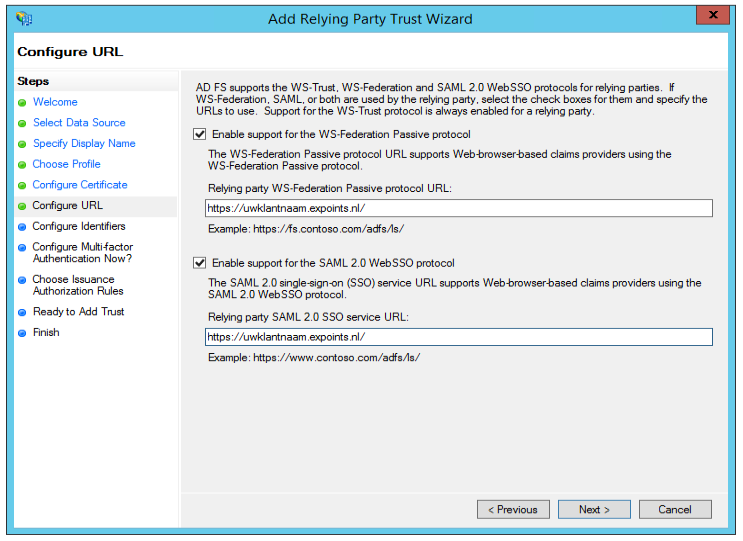The width and height of the screenshot is (743, 541).
Task: Open the Specify Display Name step
Action: [84, 143]
